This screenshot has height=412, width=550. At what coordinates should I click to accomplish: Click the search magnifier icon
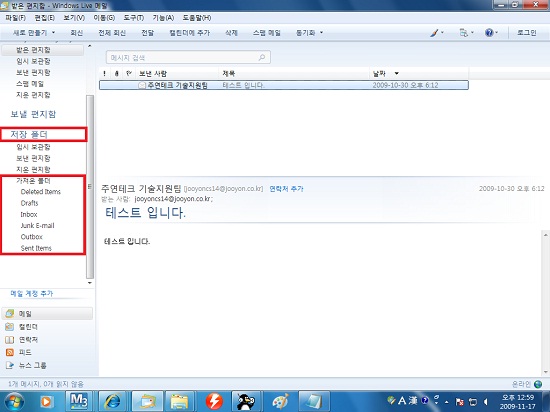(x=262, y=57)
